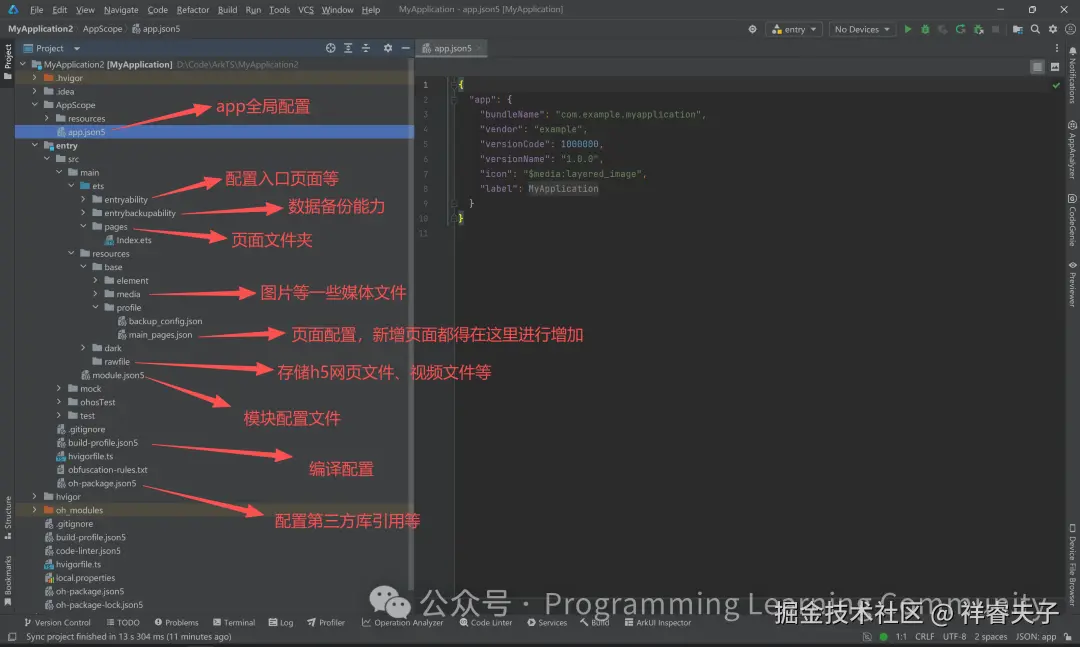The height and width of the screenshot is (647, 1080).
Task: Open Everywhere search magnifier in toolbar
Action: 1035,29
